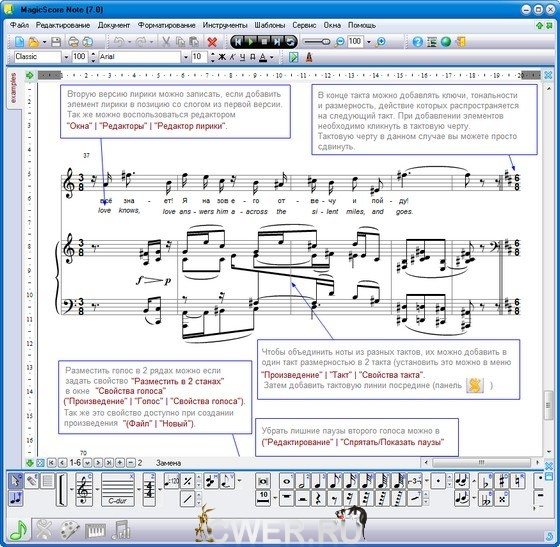Select the examples document side tab
The image size is (560, 547).
click(14, 88)
